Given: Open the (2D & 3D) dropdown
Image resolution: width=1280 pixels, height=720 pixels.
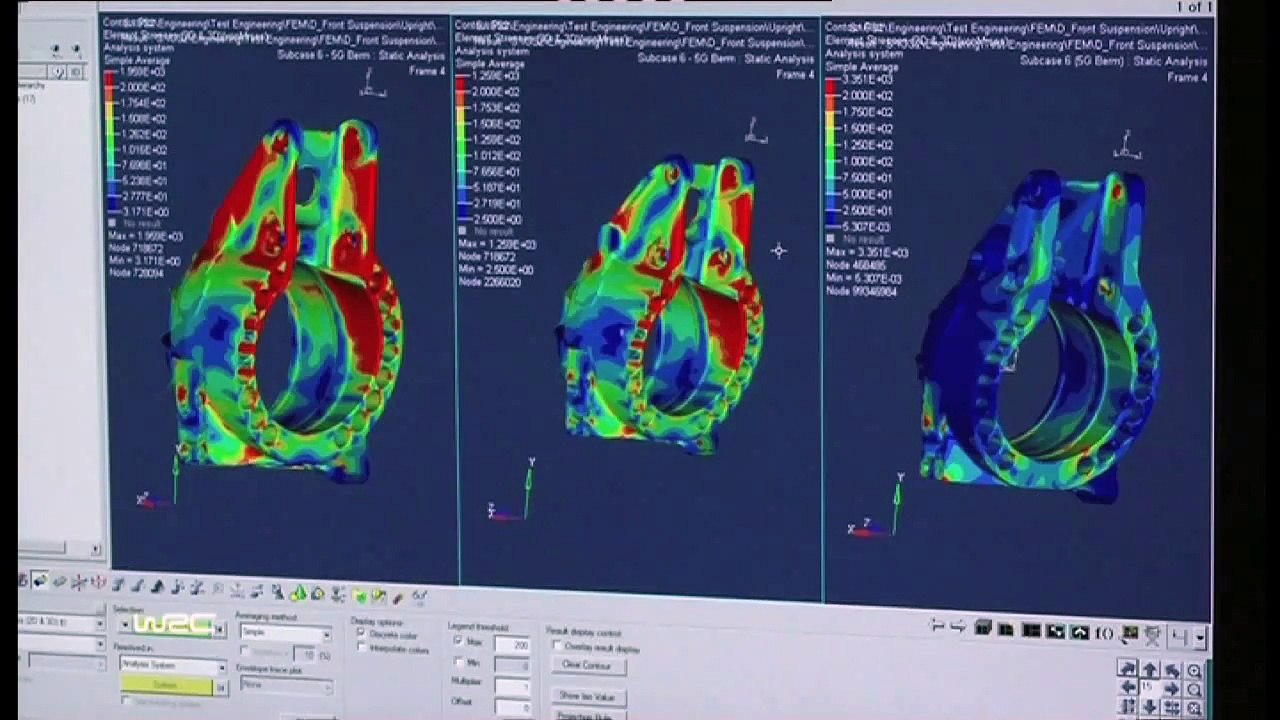Looking at the screenshot, I should coord(60,622).
